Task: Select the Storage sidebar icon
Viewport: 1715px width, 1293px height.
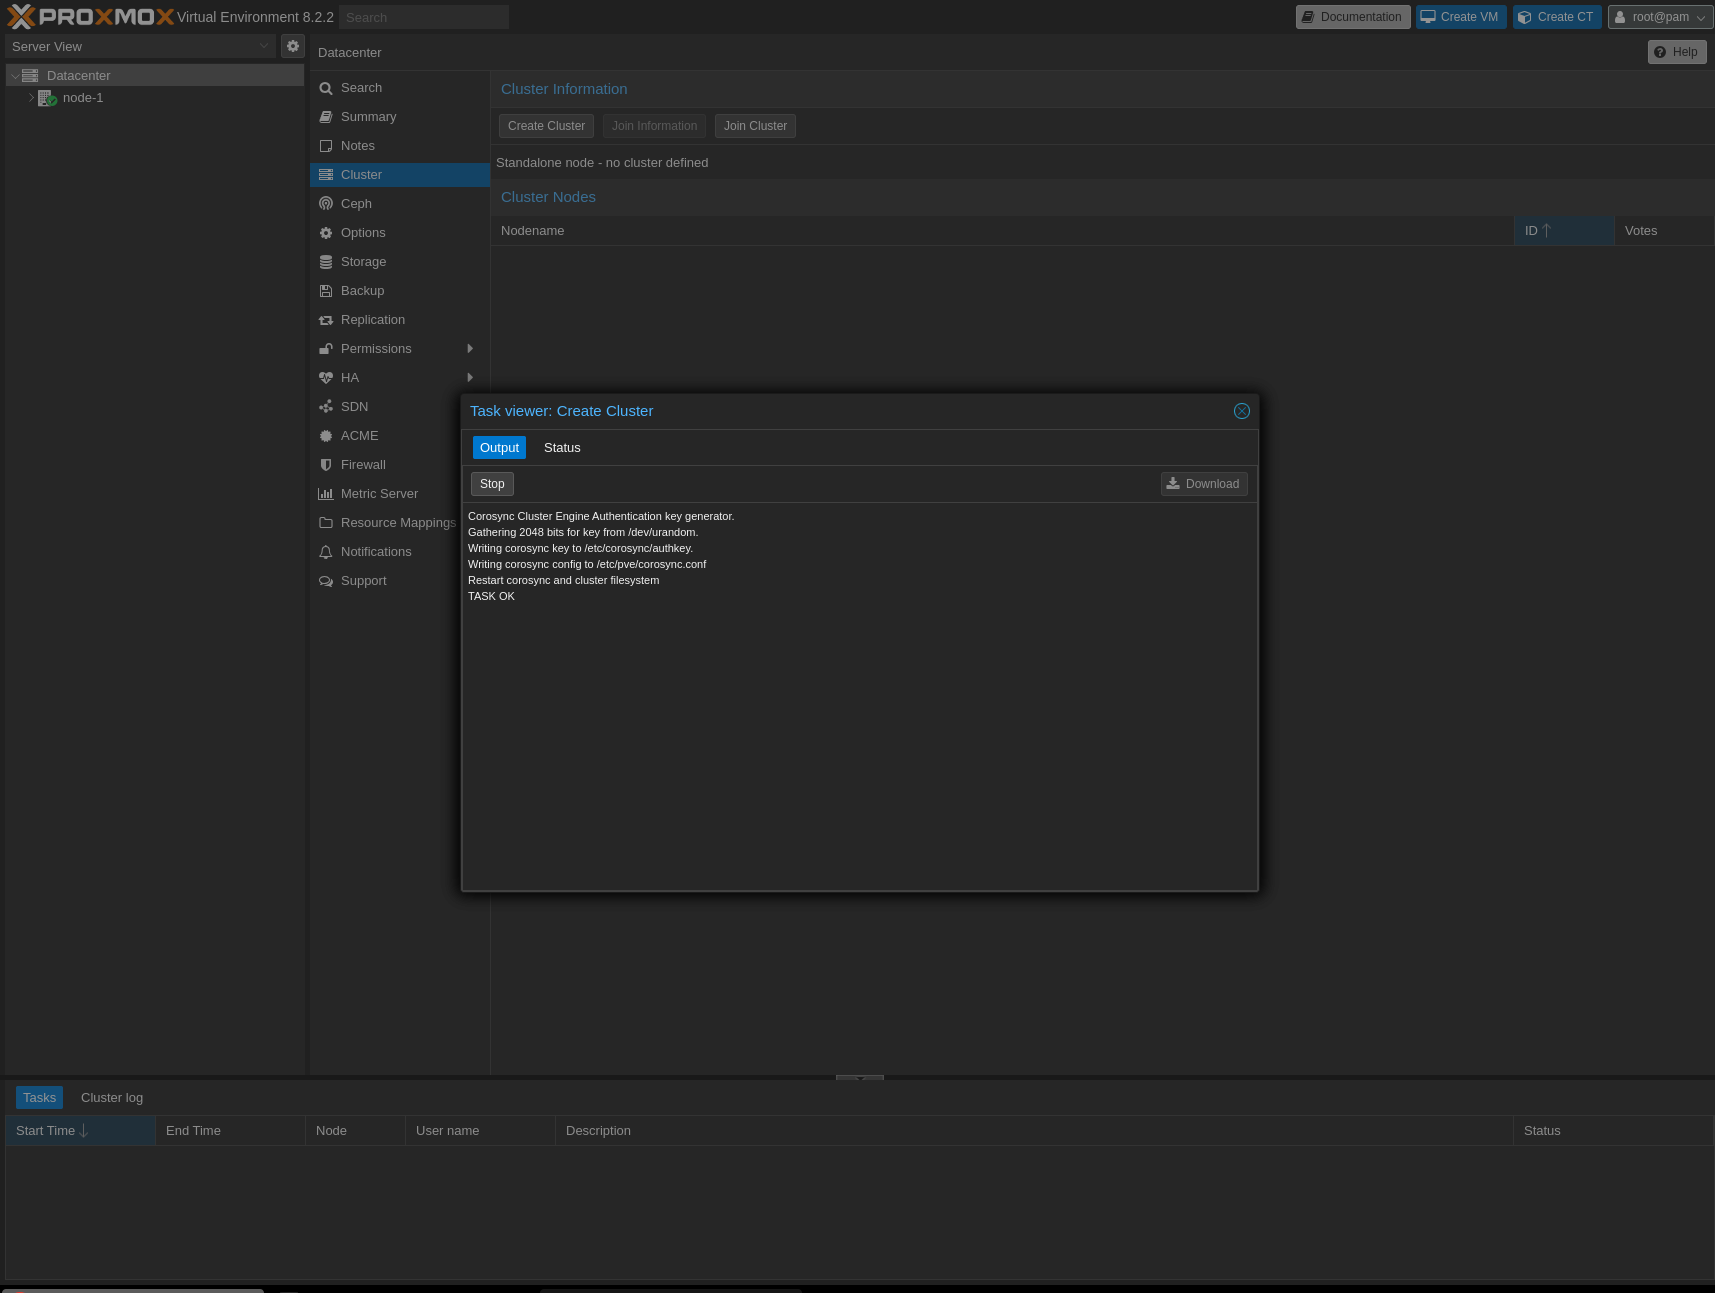Action: click(x=326, y=261)
